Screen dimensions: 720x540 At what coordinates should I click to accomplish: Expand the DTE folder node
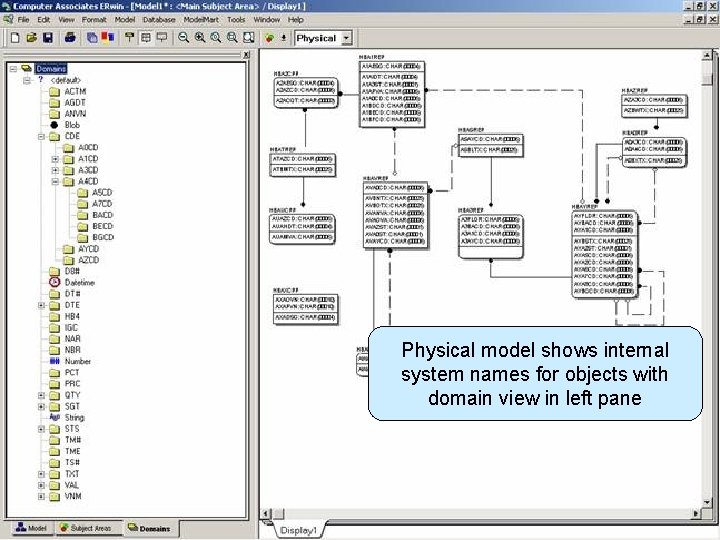pos(41,305)
